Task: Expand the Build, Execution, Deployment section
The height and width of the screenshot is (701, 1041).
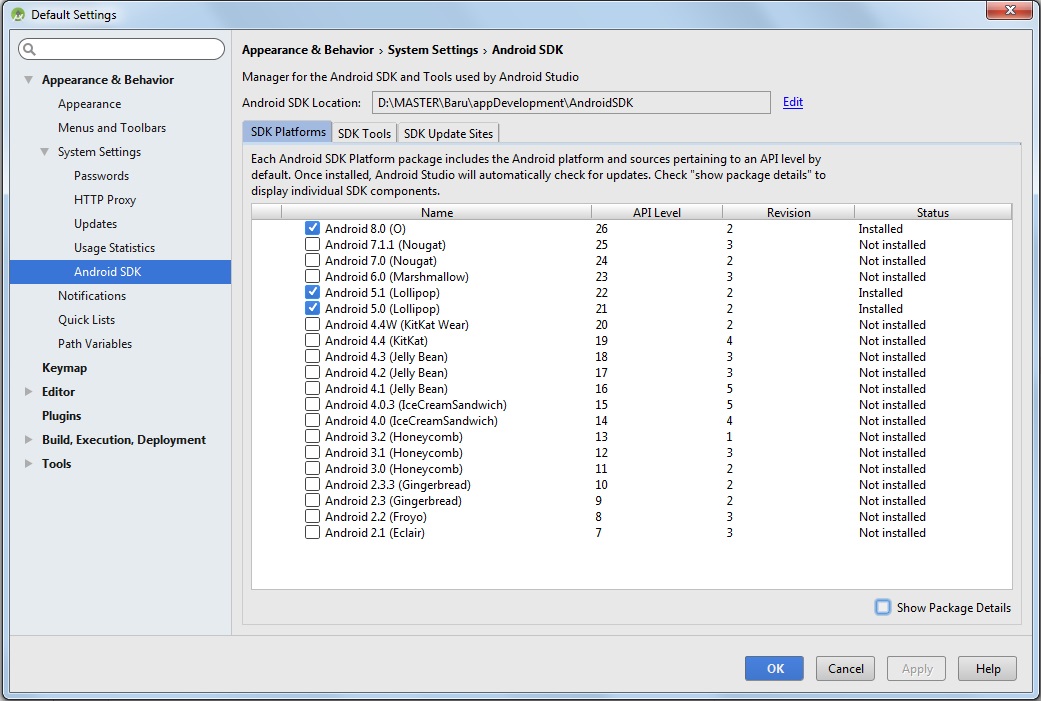Action: pos(29,440)
